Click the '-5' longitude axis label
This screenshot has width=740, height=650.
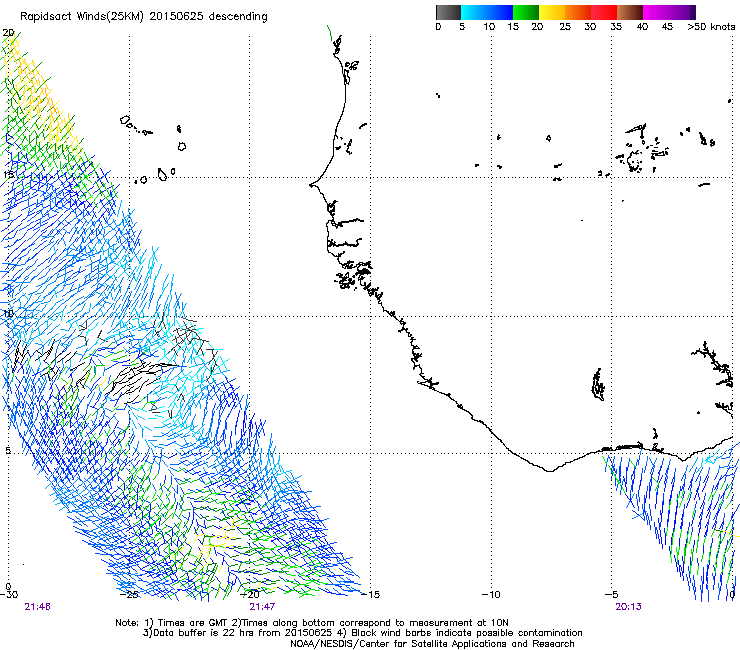tap(612, 594)
